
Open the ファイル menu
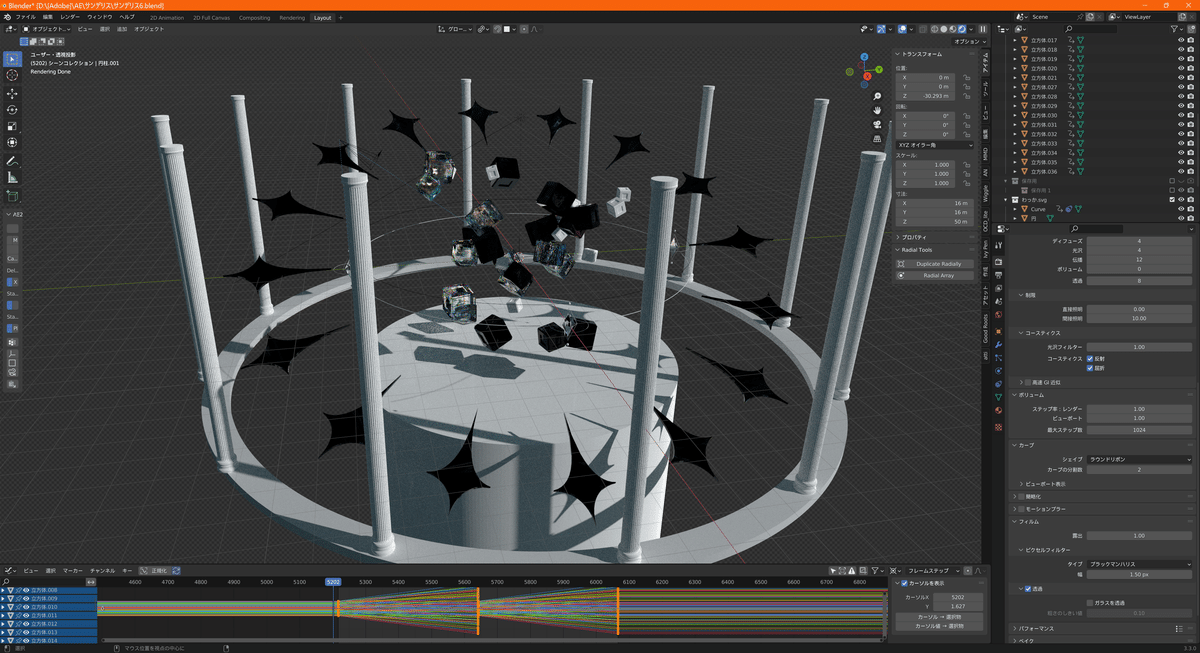pos(26,17)
